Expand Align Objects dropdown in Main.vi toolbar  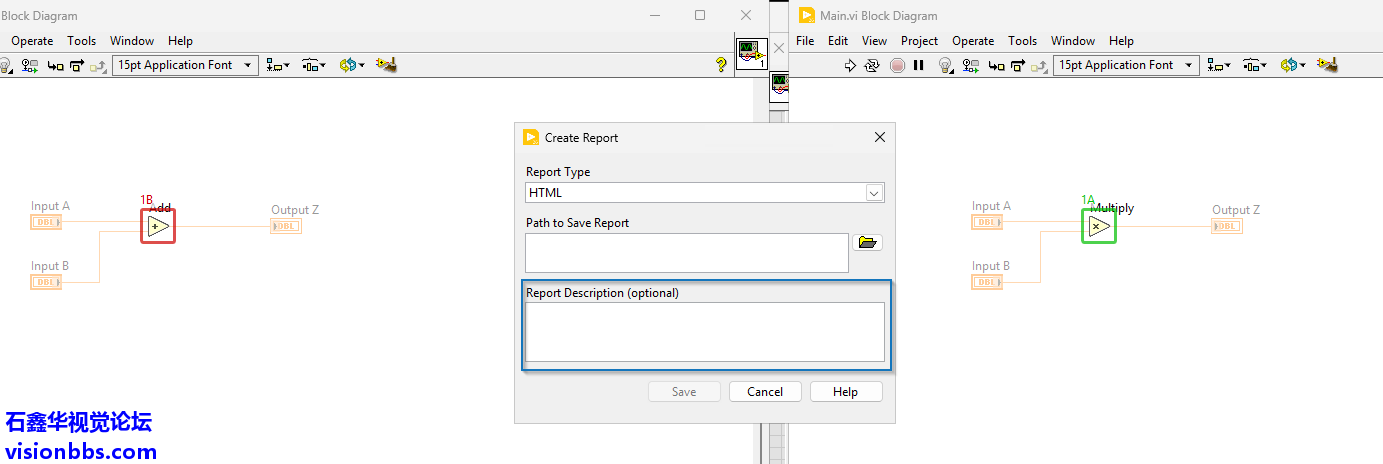pos(1218,65)
